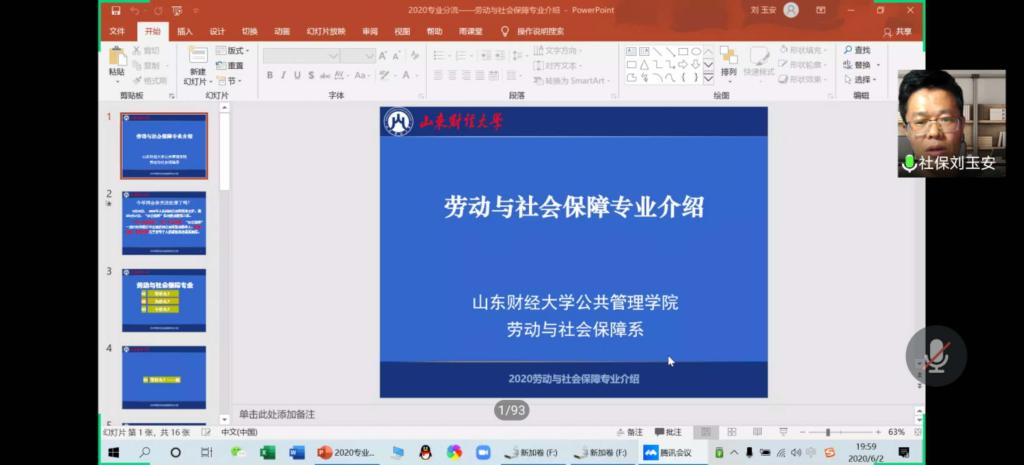Screen dimensions: 1024x465
Task: Toggle the Comments (批注) pane
Action: tap(668, 432)
